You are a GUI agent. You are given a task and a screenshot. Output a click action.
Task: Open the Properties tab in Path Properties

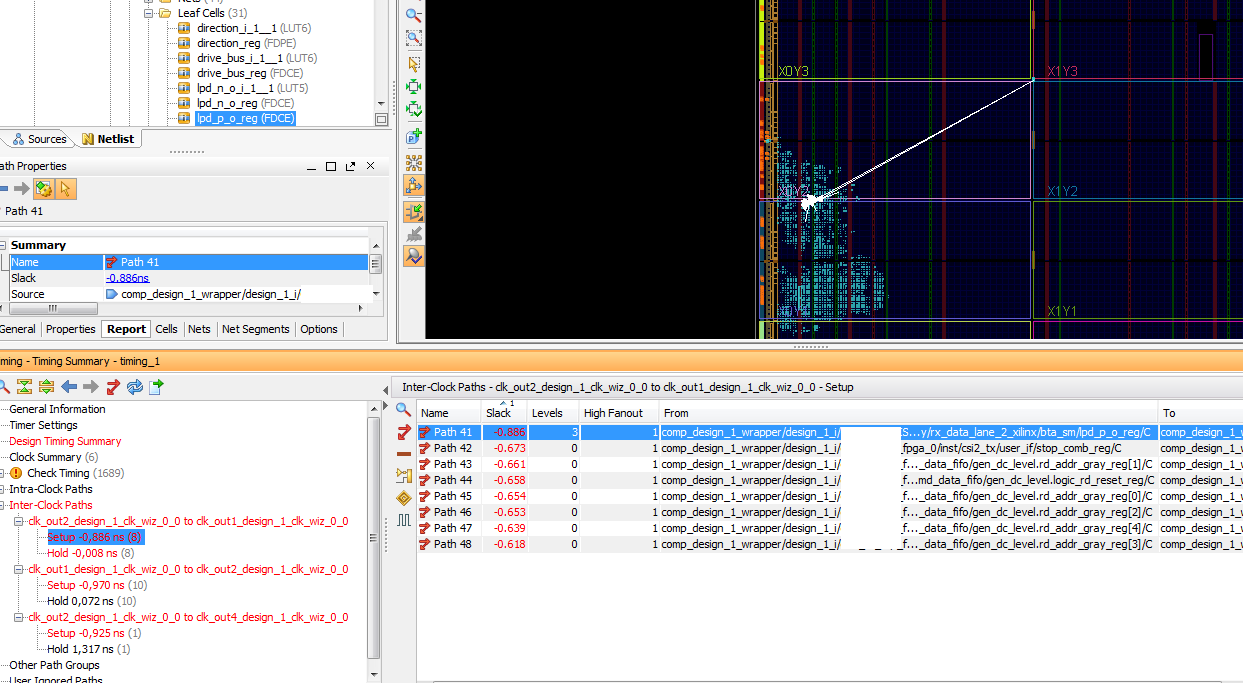pos(71,329)
